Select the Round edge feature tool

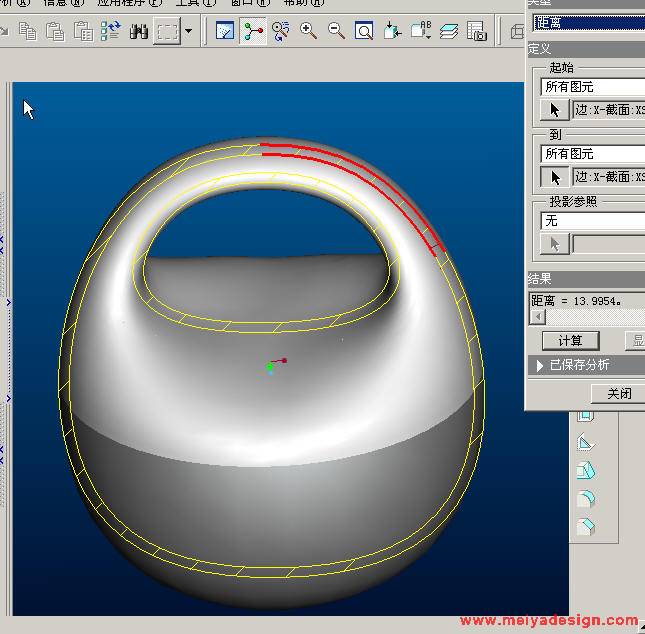586,498
